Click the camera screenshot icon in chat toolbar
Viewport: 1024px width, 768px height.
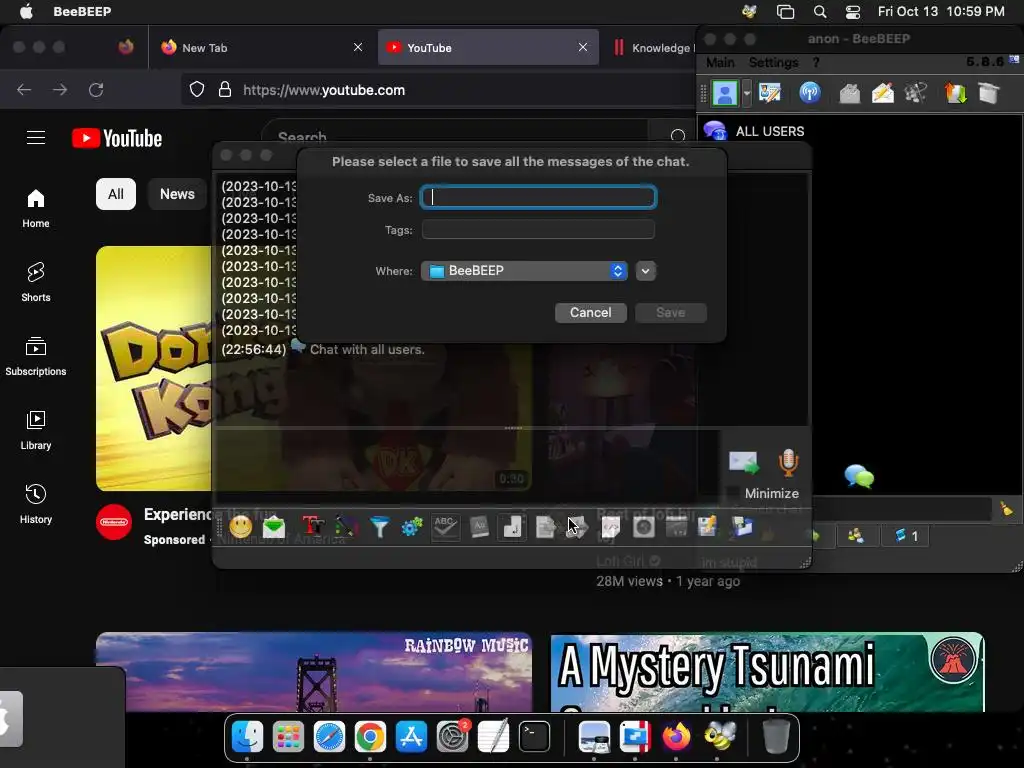[643, 526]
